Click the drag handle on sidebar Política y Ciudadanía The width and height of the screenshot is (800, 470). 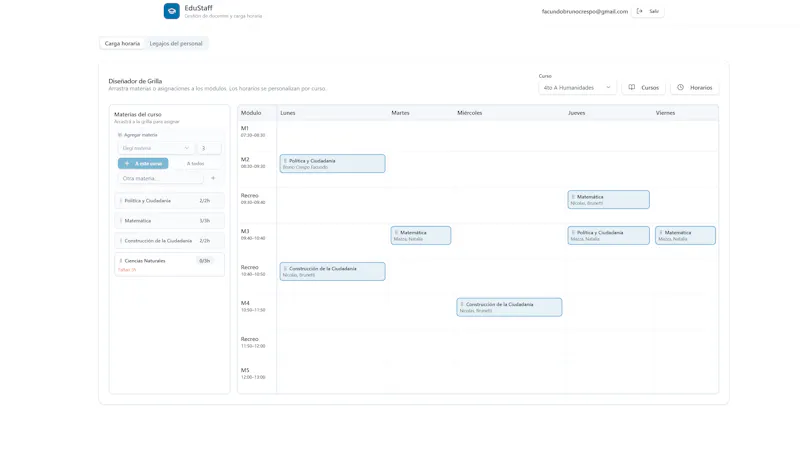[121, 201]
